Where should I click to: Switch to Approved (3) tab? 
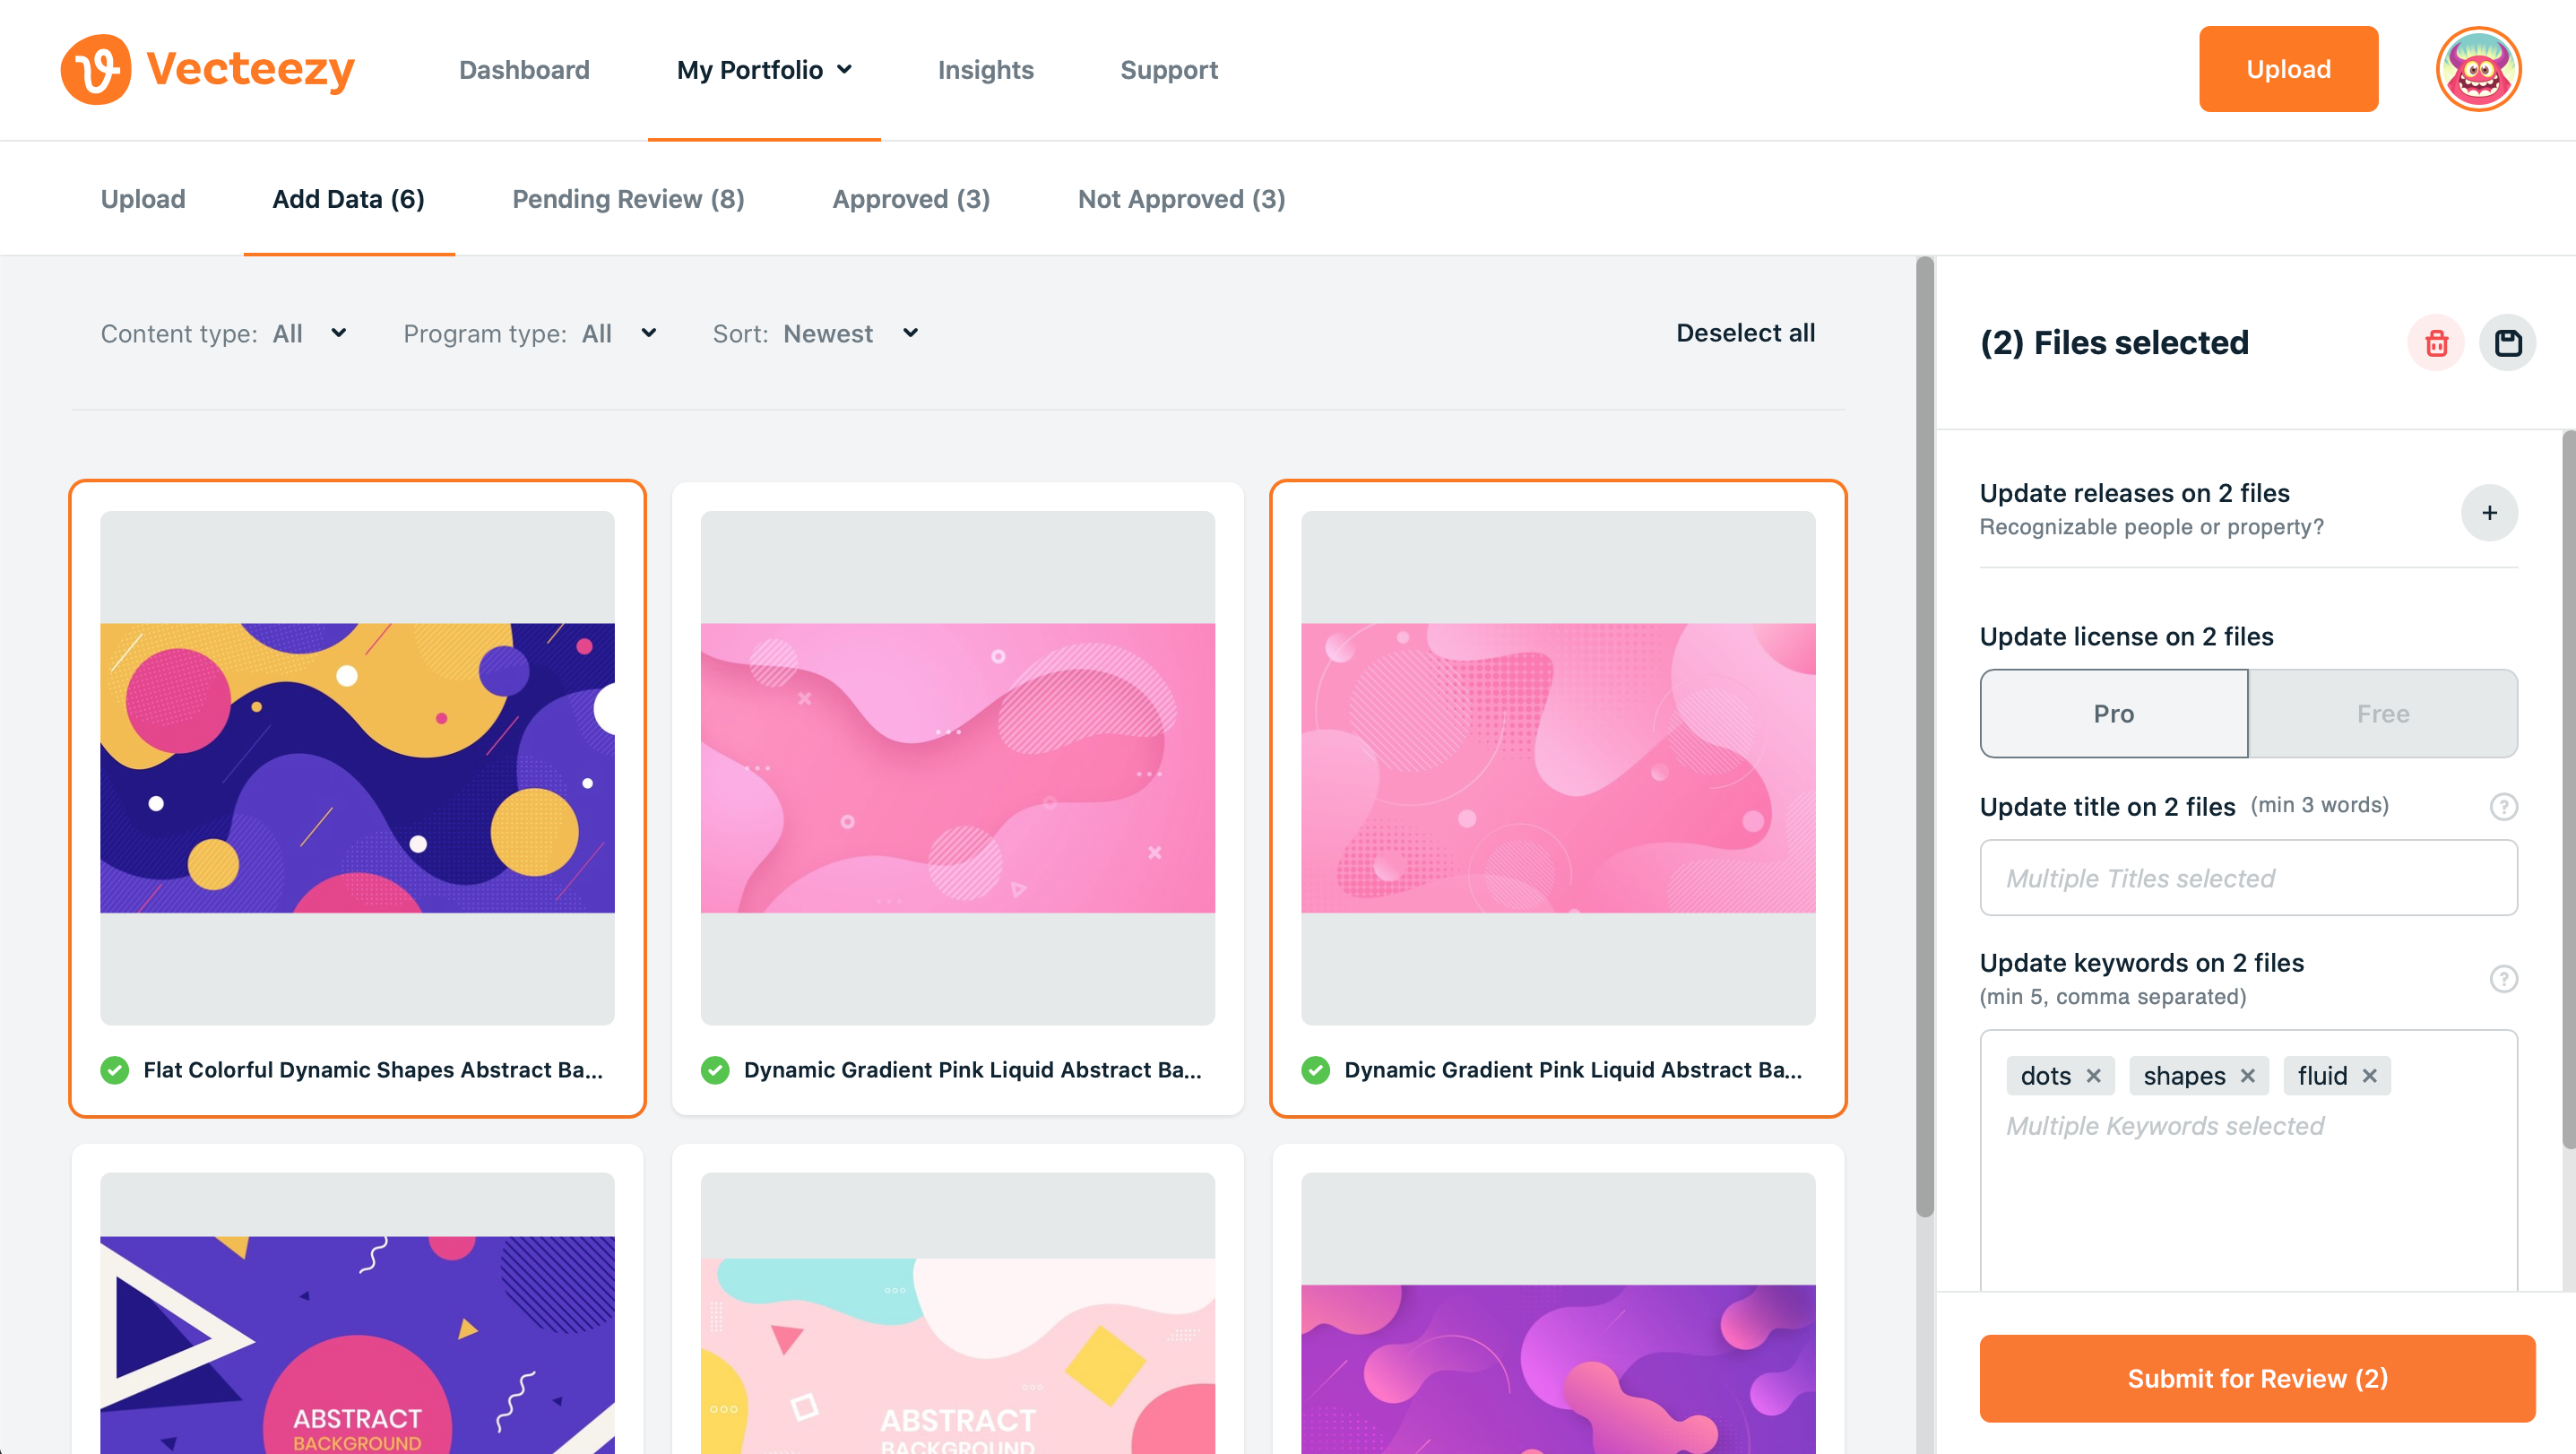(911, 199)
